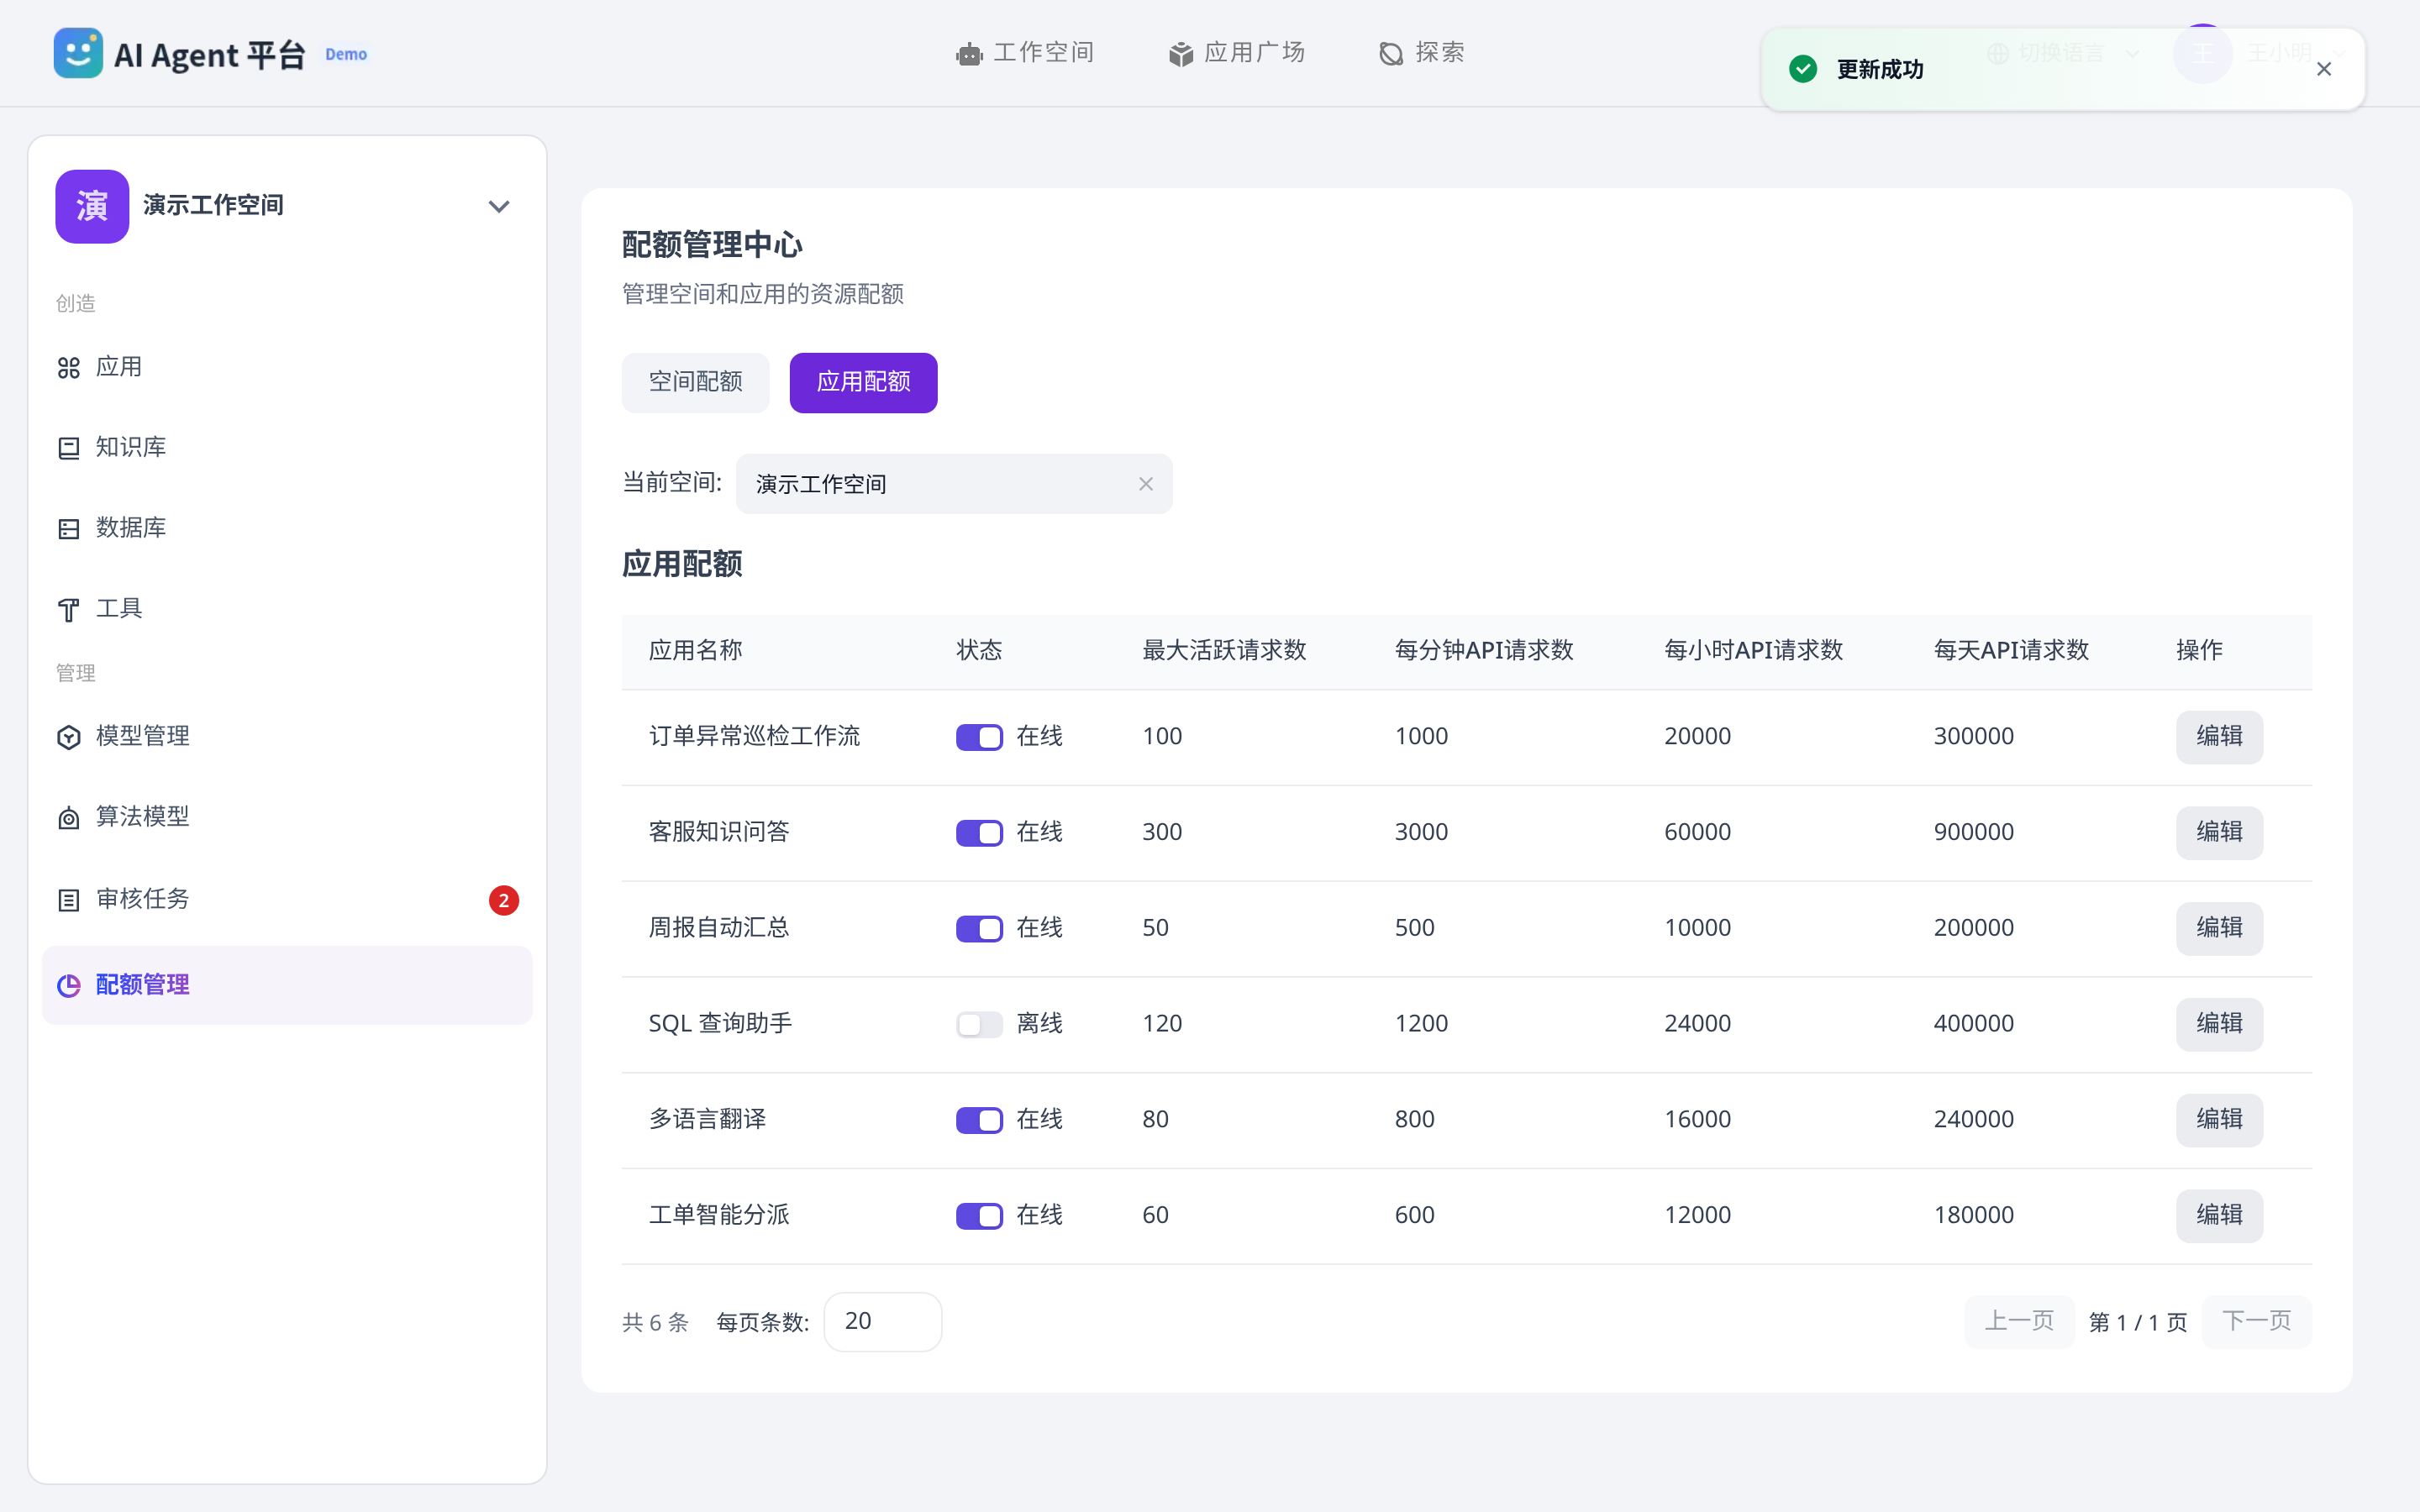
Task: Open 审核任务 via its sidebar list icon
Action: [68, 900]
